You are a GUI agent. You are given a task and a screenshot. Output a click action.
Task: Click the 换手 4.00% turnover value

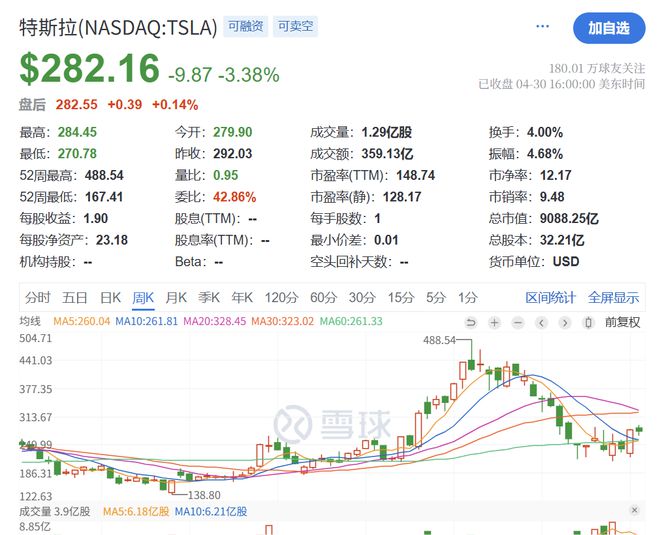coord(545,132)
